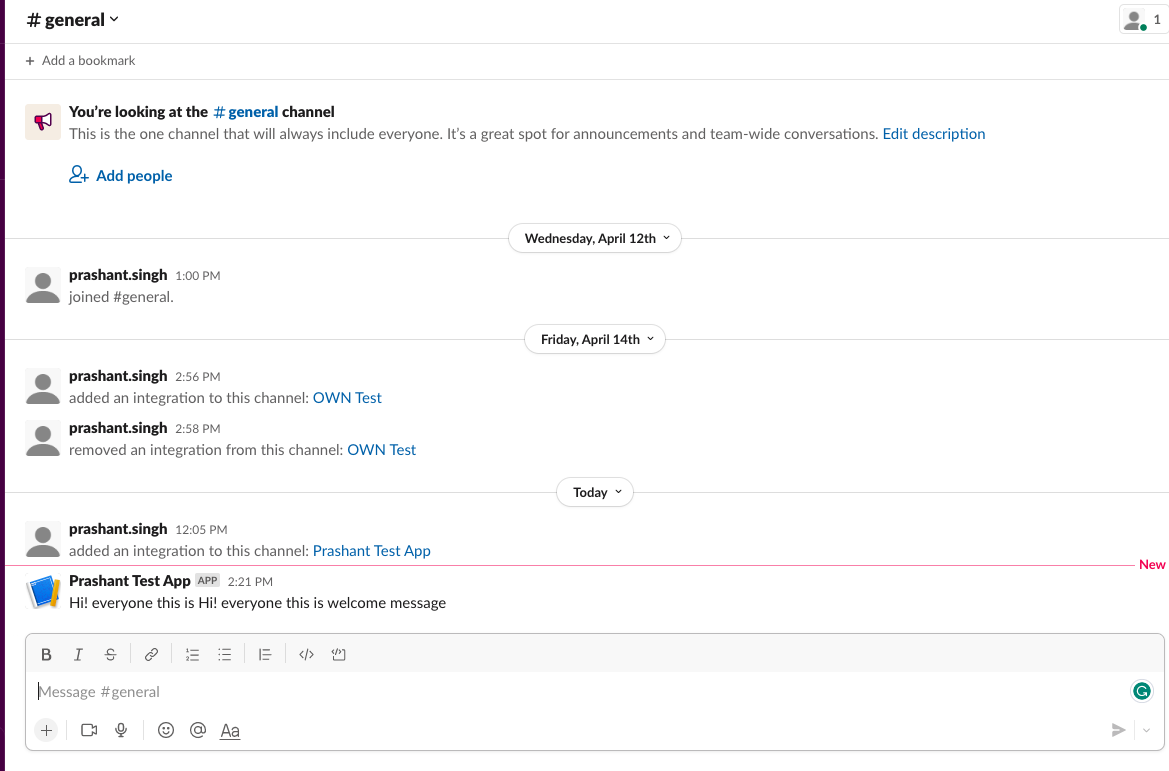Mention a teammate with the @ icon
Image resolution: width=1169 pixels, height=771 pixels.
198,730
